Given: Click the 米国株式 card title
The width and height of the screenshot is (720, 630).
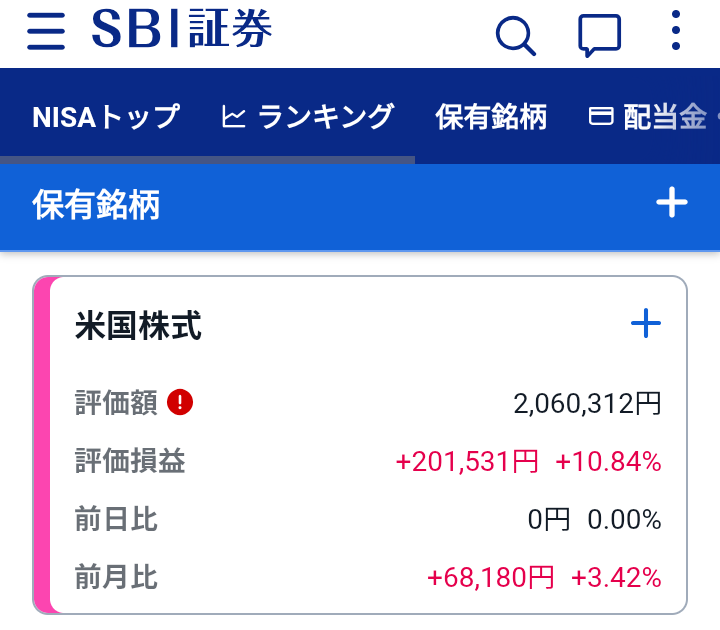Looking at the screenshot, I should (138, 326).
